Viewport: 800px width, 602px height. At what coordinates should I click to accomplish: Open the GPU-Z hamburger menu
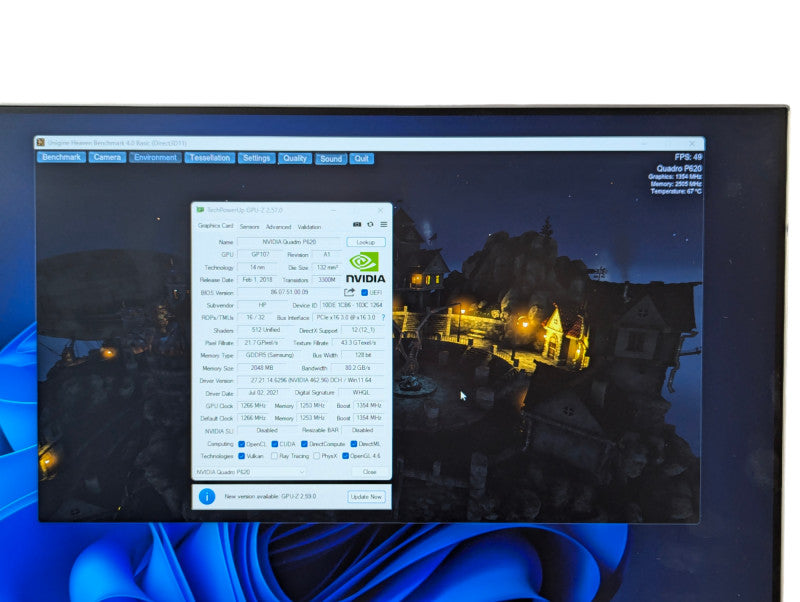point(384,224)
